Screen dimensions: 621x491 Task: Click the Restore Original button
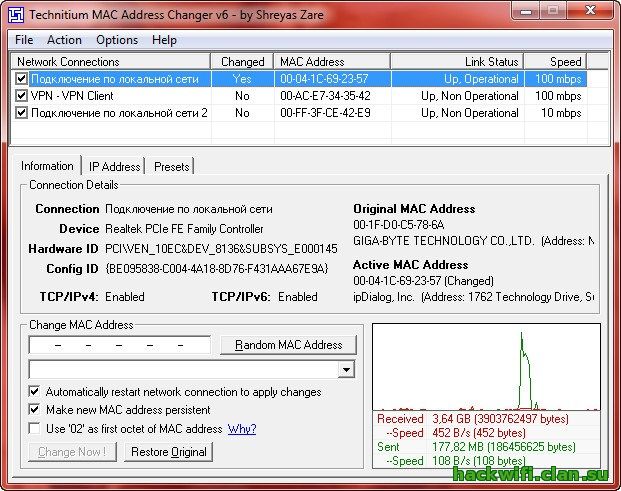168,452
